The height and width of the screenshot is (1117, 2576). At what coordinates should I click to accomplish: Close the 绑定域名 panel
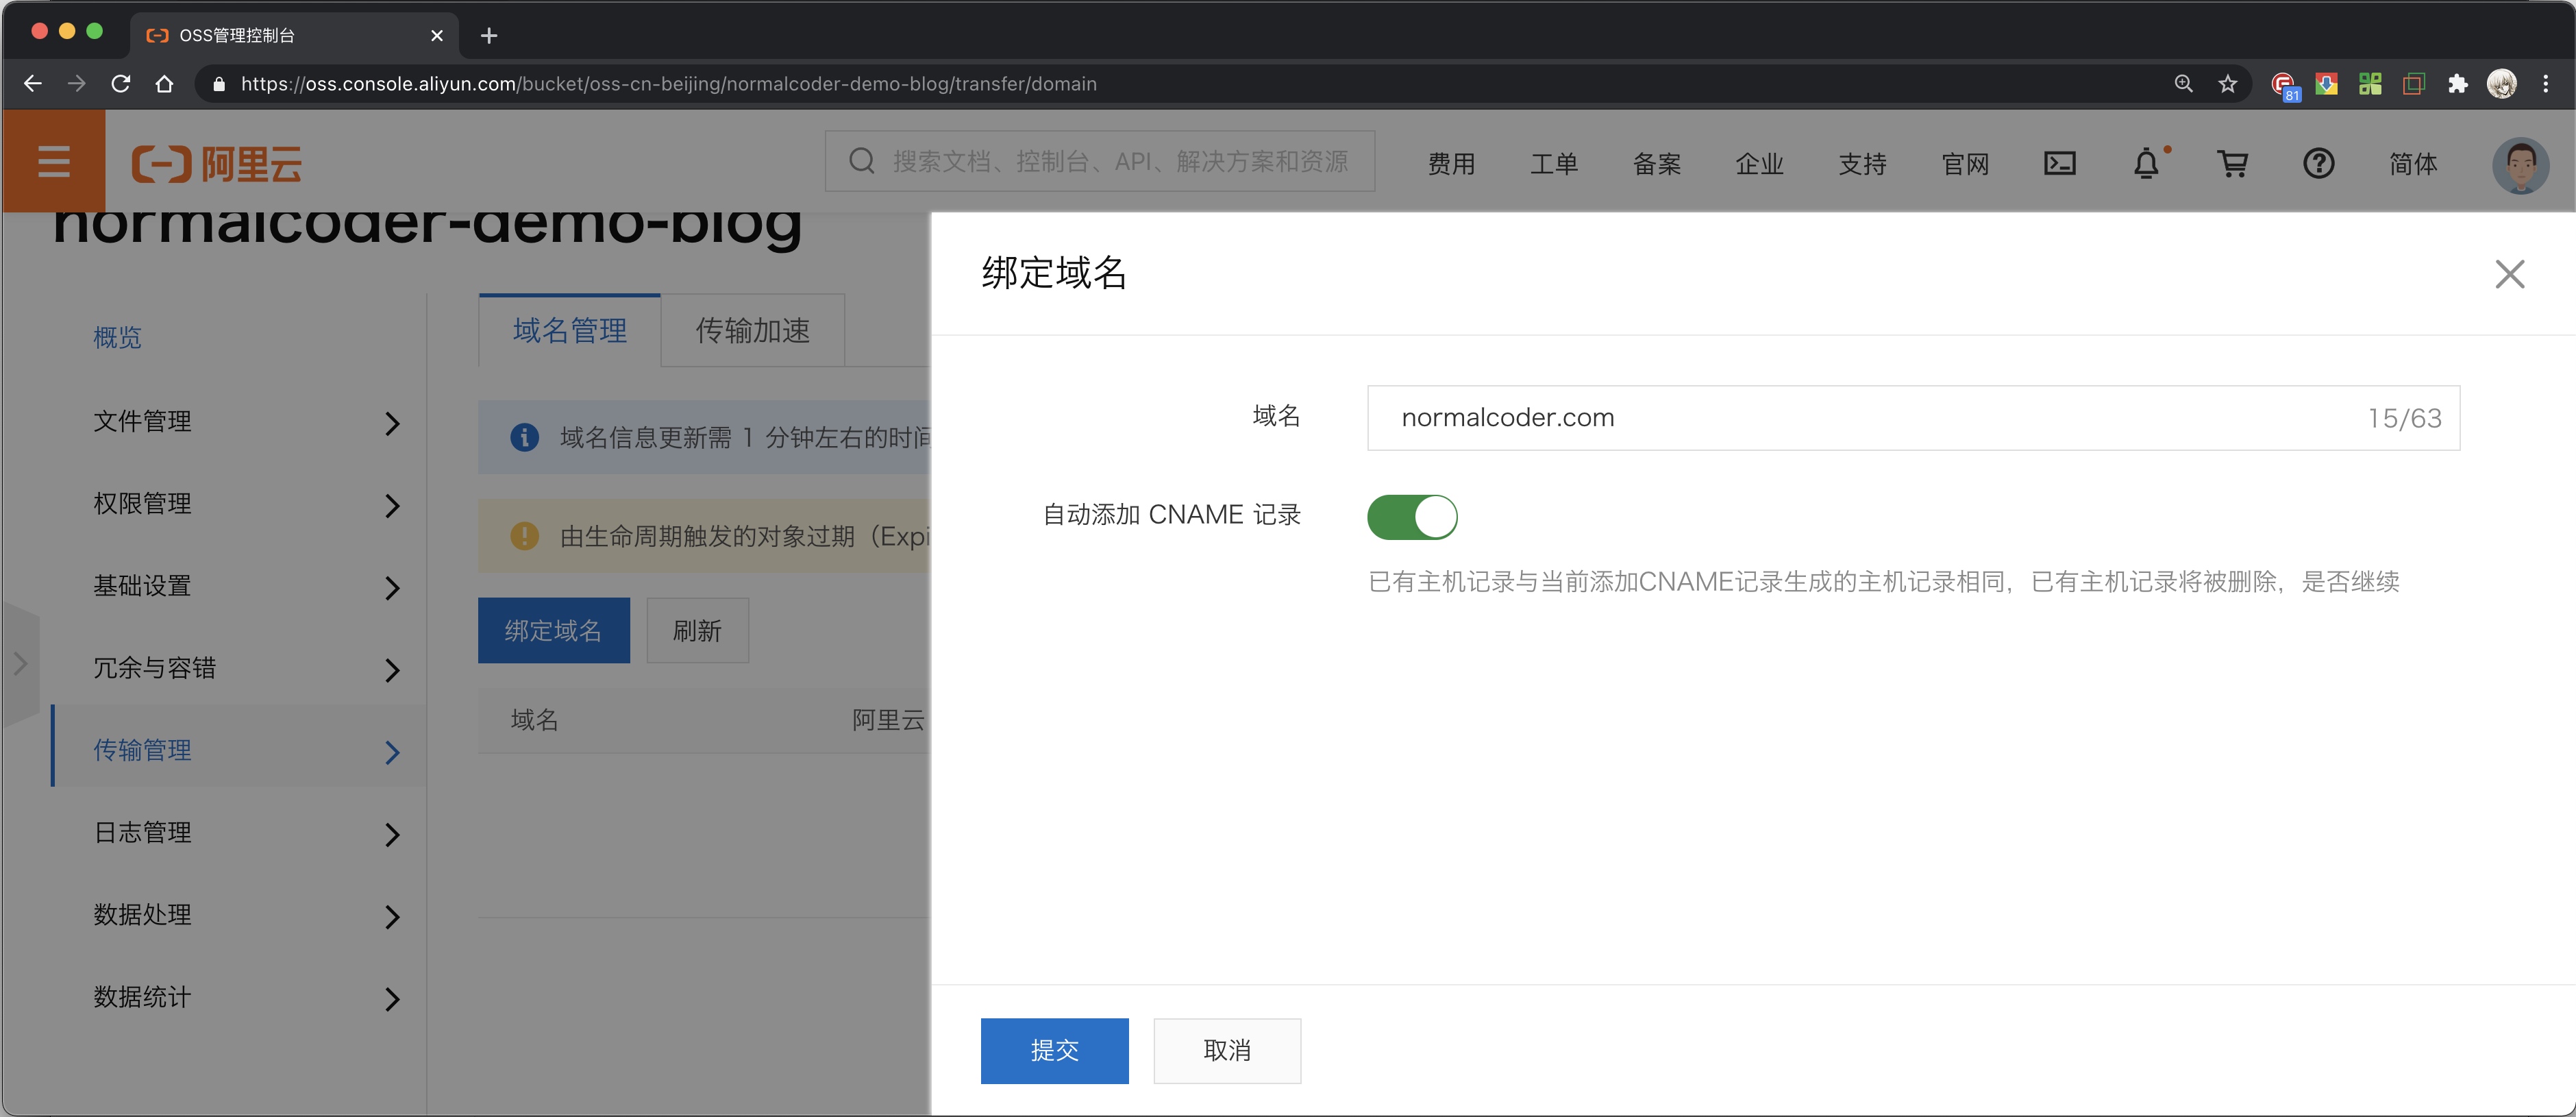(x=2509, y=273)
